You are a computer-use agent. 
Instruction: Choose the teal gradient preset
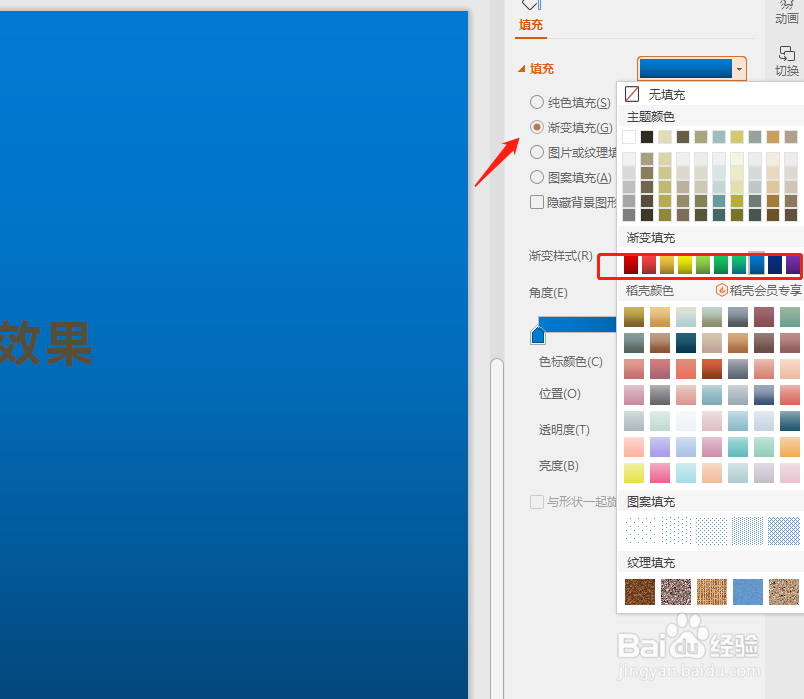point(739,265)
